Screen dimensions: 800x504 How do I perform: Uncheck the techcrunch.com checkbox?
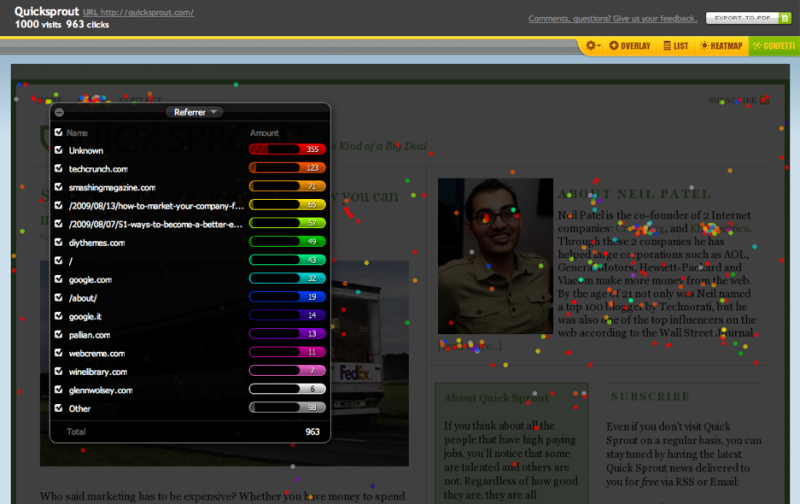coord(59,168)
